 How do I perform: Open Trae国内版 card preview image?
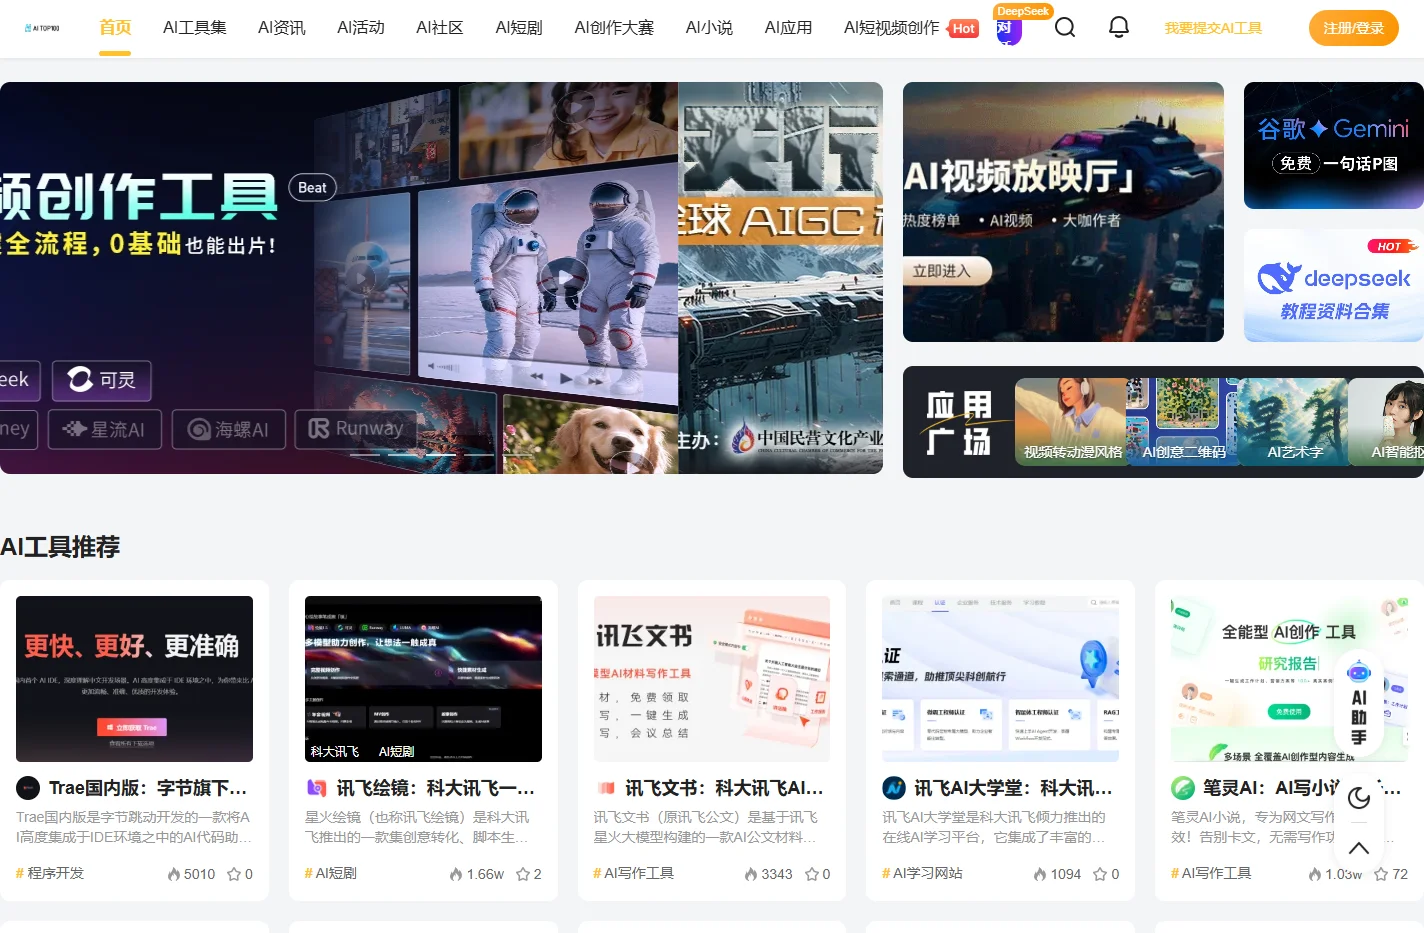(134, 679)
